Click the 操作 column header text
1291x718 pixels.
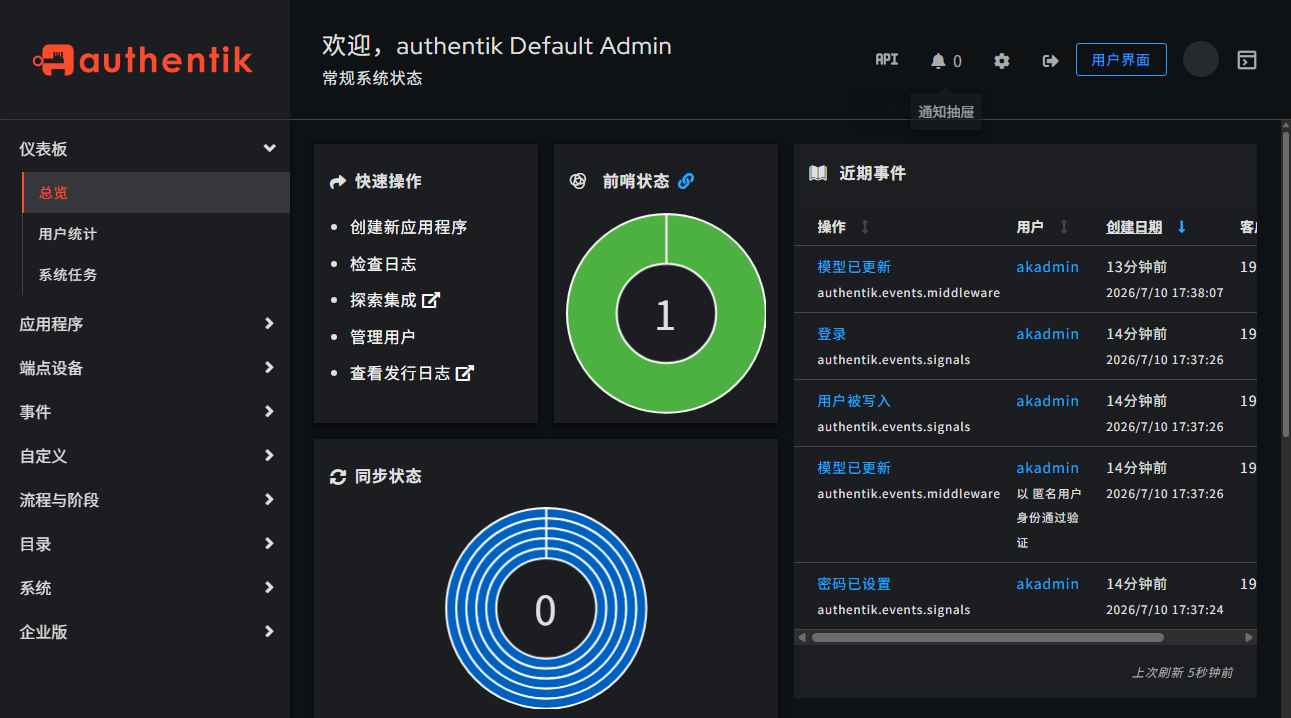pos(832,227)
